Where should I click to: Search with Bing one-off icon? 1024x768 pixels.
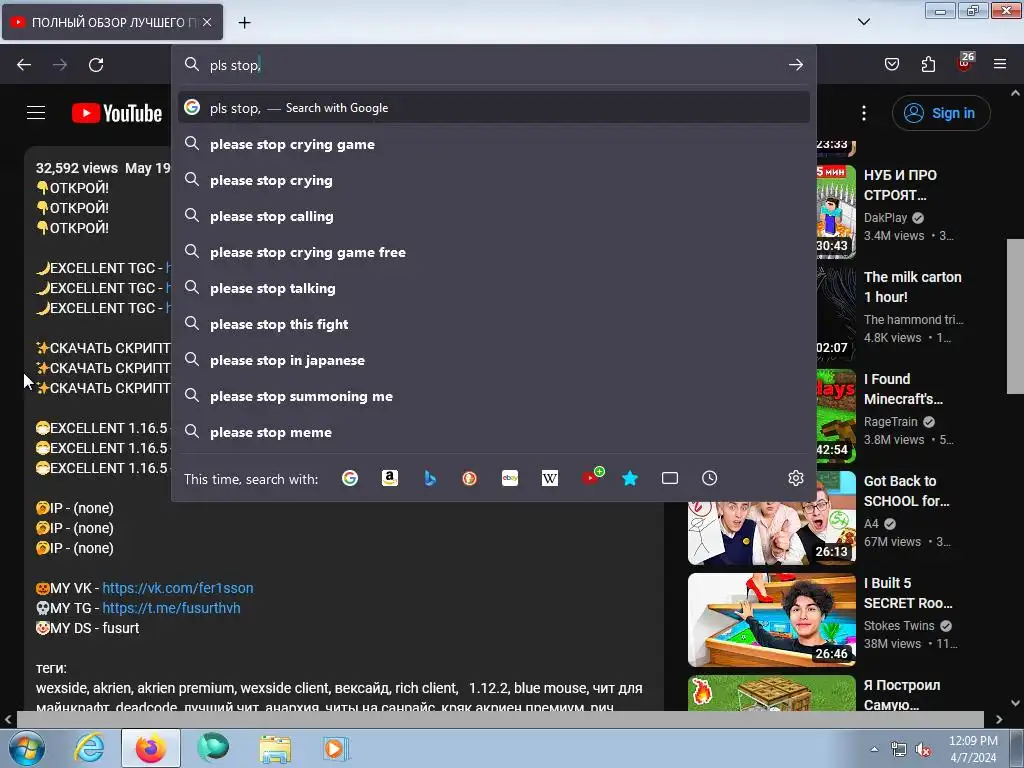point(430,478)
